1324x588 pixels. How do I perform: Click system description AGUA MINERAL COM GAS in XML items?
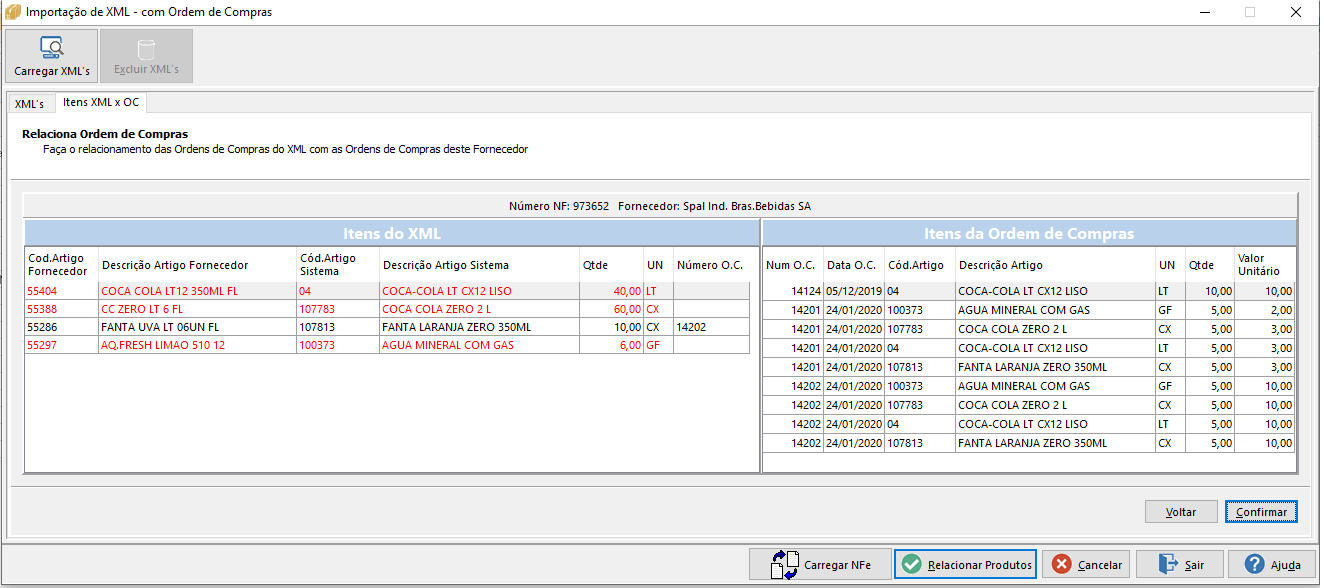(479, 345)
